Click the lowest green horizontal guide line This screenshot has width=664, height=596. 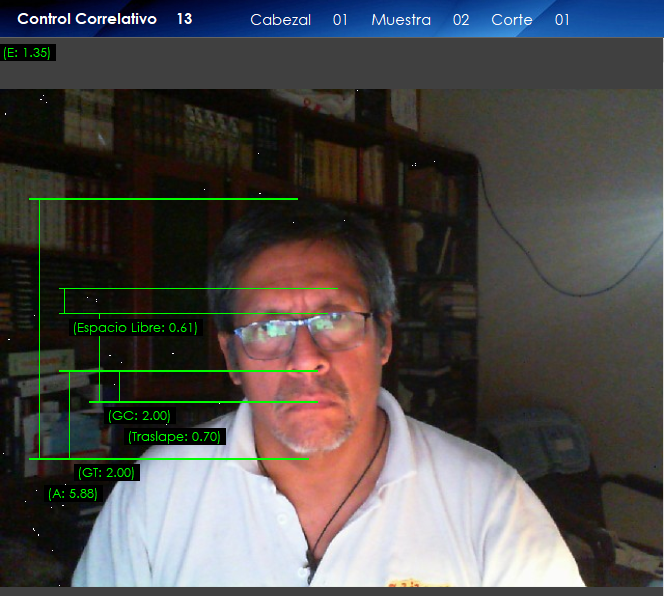(168, 459)
